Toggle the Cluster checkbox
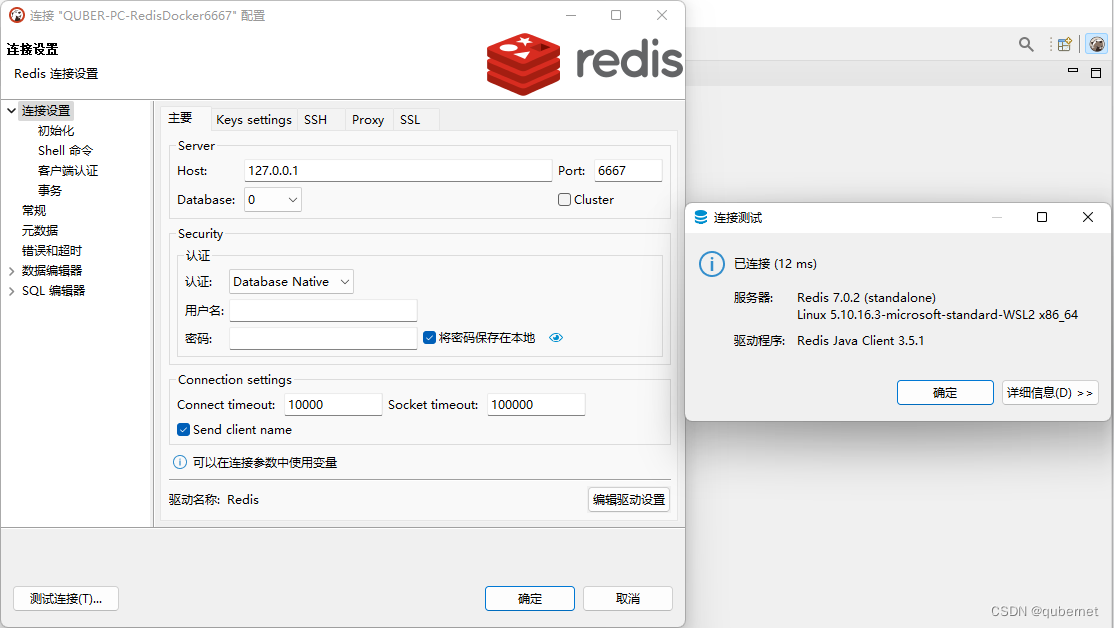This screenshot has width=1114, height=628. pyautogui.click(x=564, y=200)
